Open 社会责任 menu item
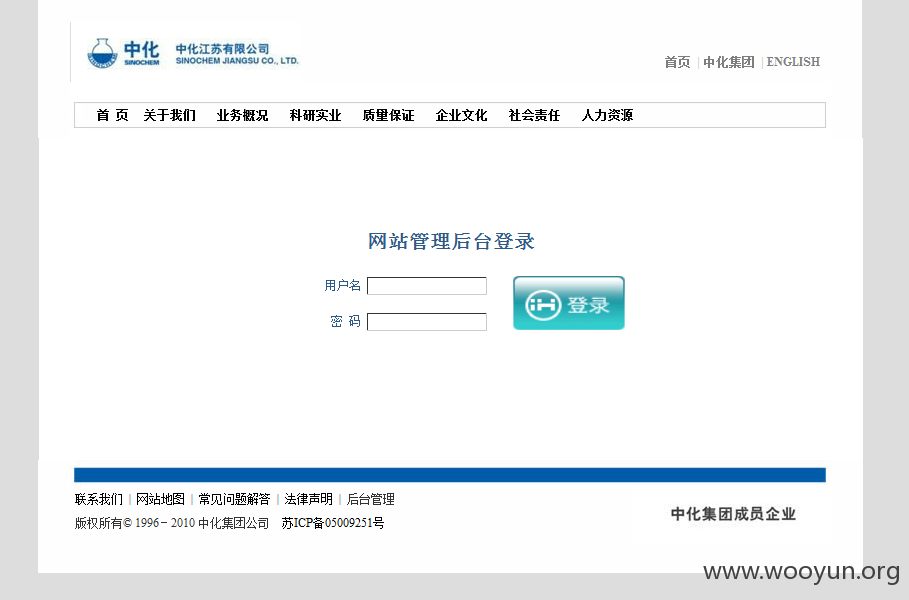909x600 pixels. (x=535, y=115)
